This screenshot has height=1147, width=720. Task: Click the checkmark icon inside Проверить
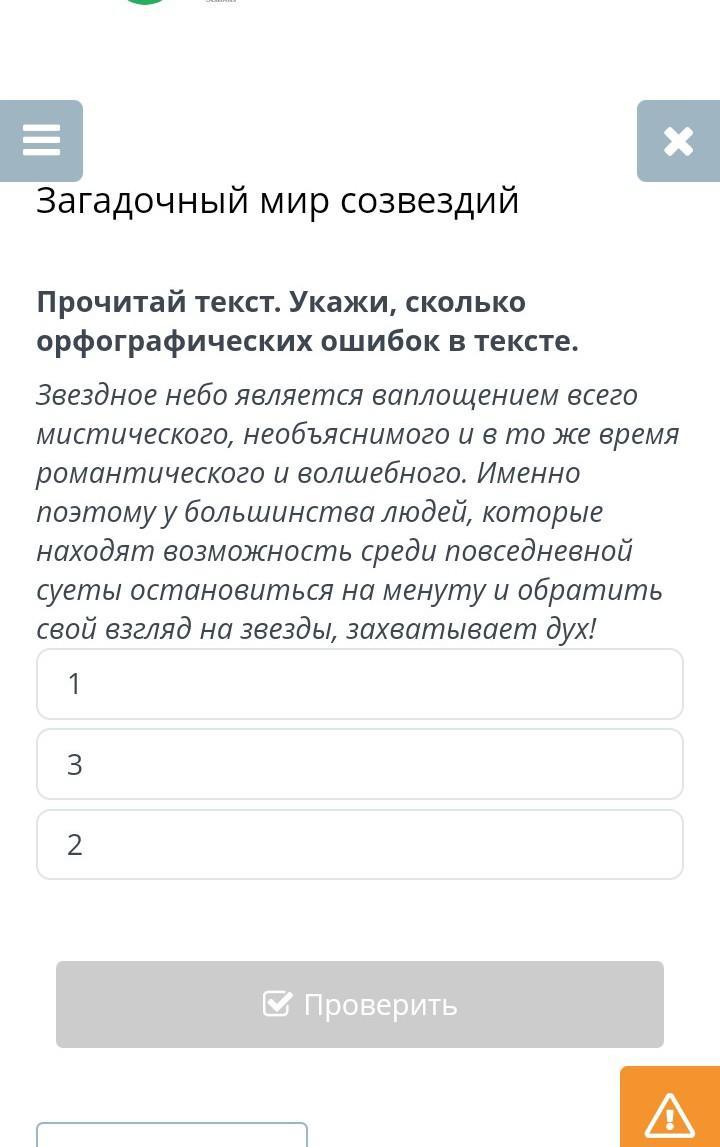[x=277, y=1004]
